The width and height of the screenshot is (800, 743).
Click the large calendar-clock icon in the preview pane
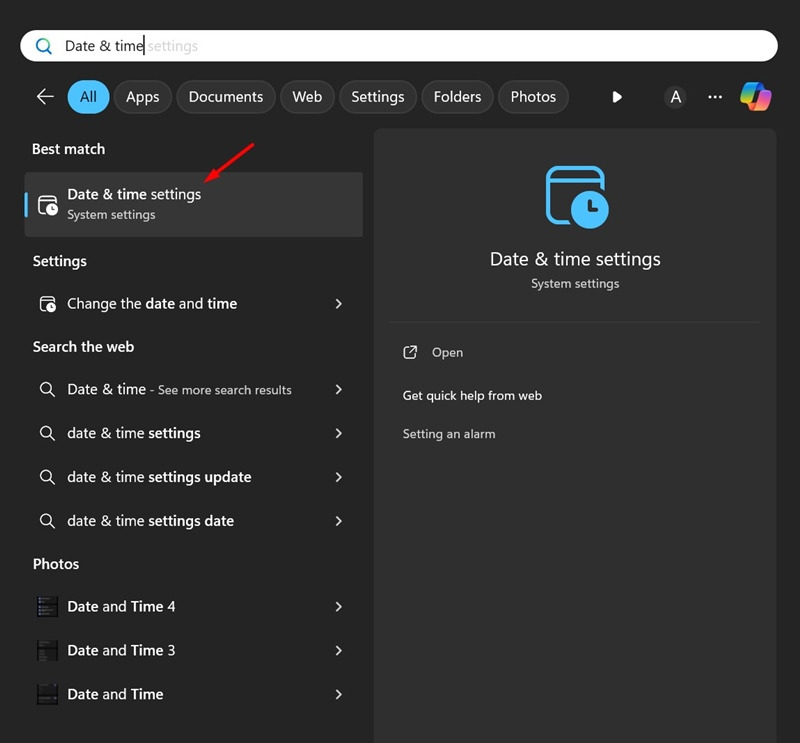(577, 197)
